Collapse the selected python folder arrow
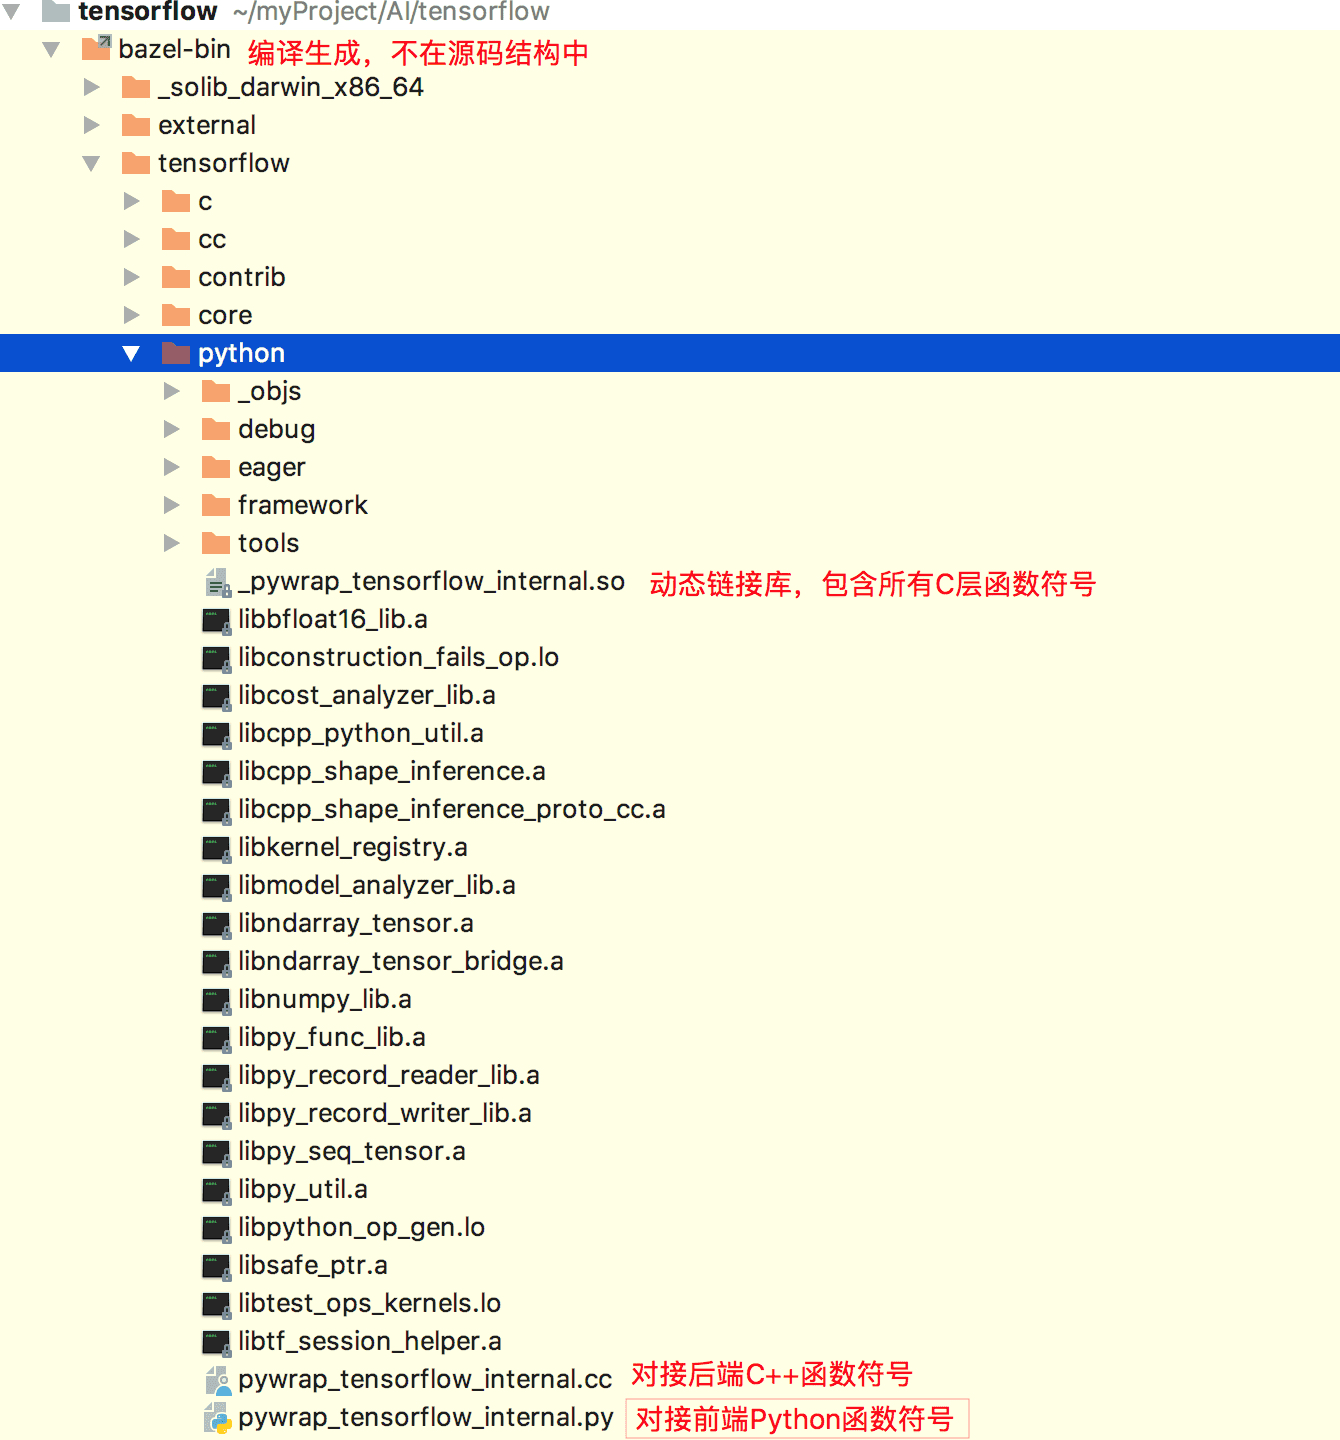The image size is (1340, 1440). 131,353
